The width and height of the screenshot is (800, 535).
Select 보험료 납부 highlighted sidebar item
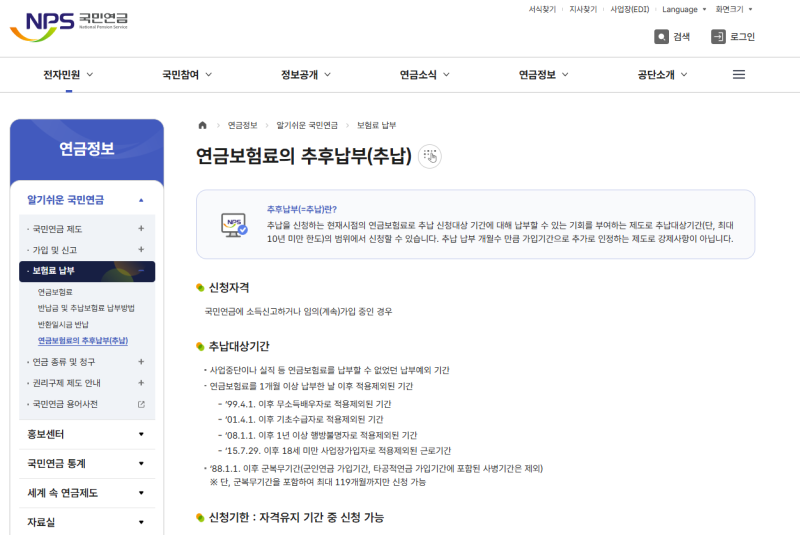coord(87,271)
